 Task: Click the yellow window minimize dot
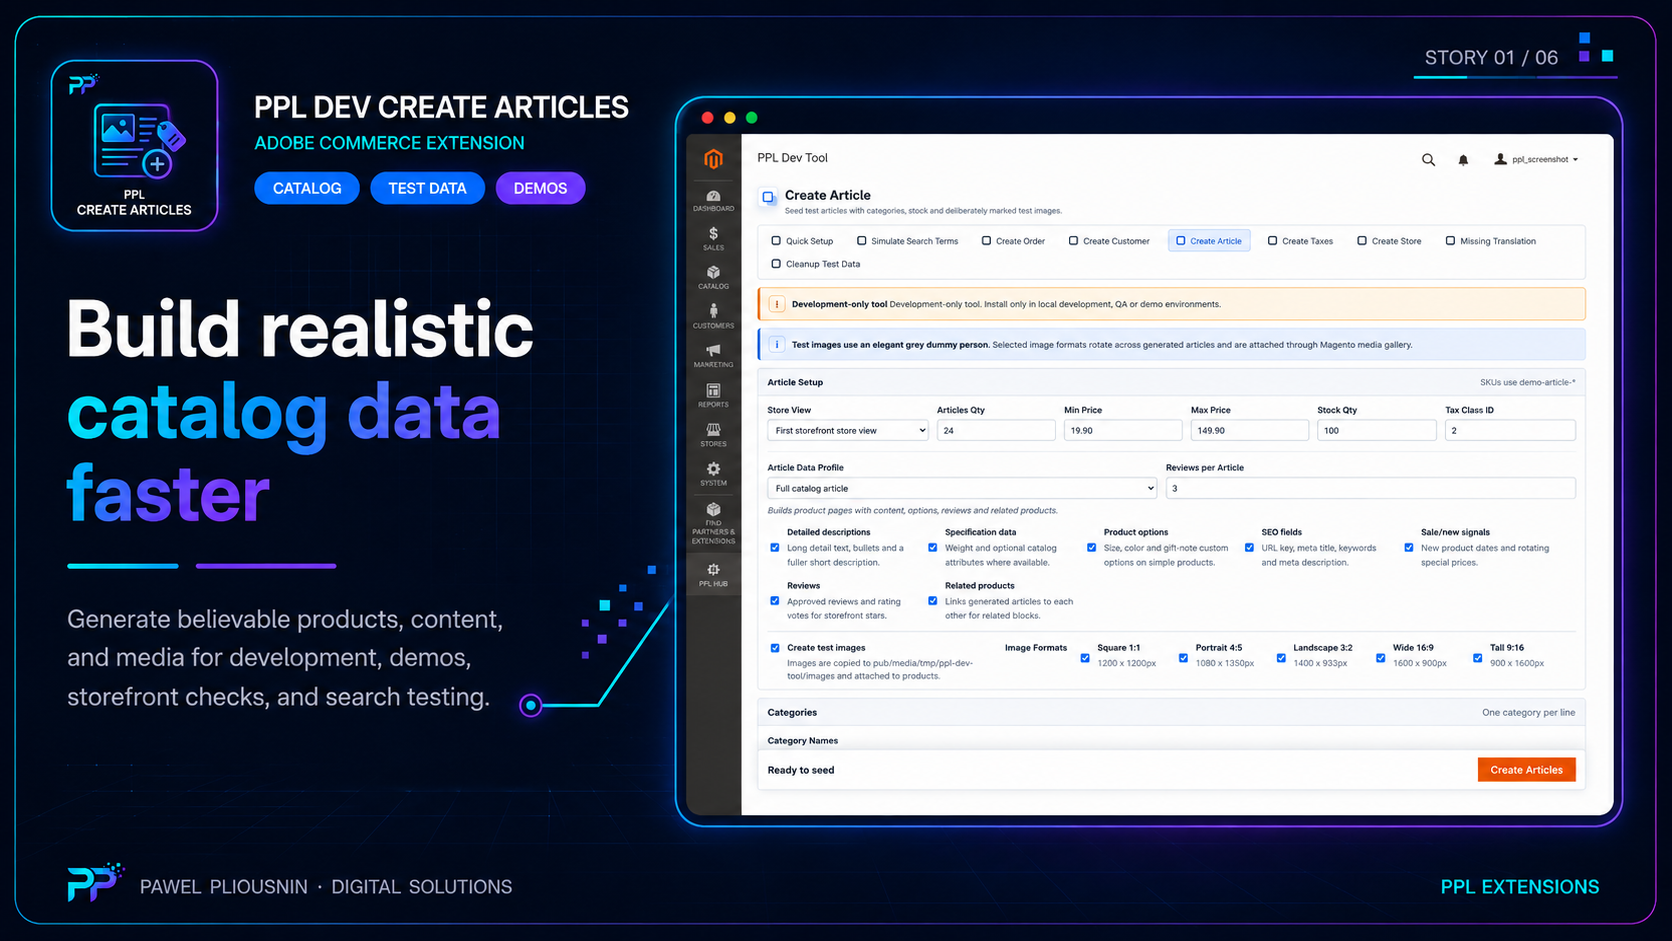(x=730, y=118)
